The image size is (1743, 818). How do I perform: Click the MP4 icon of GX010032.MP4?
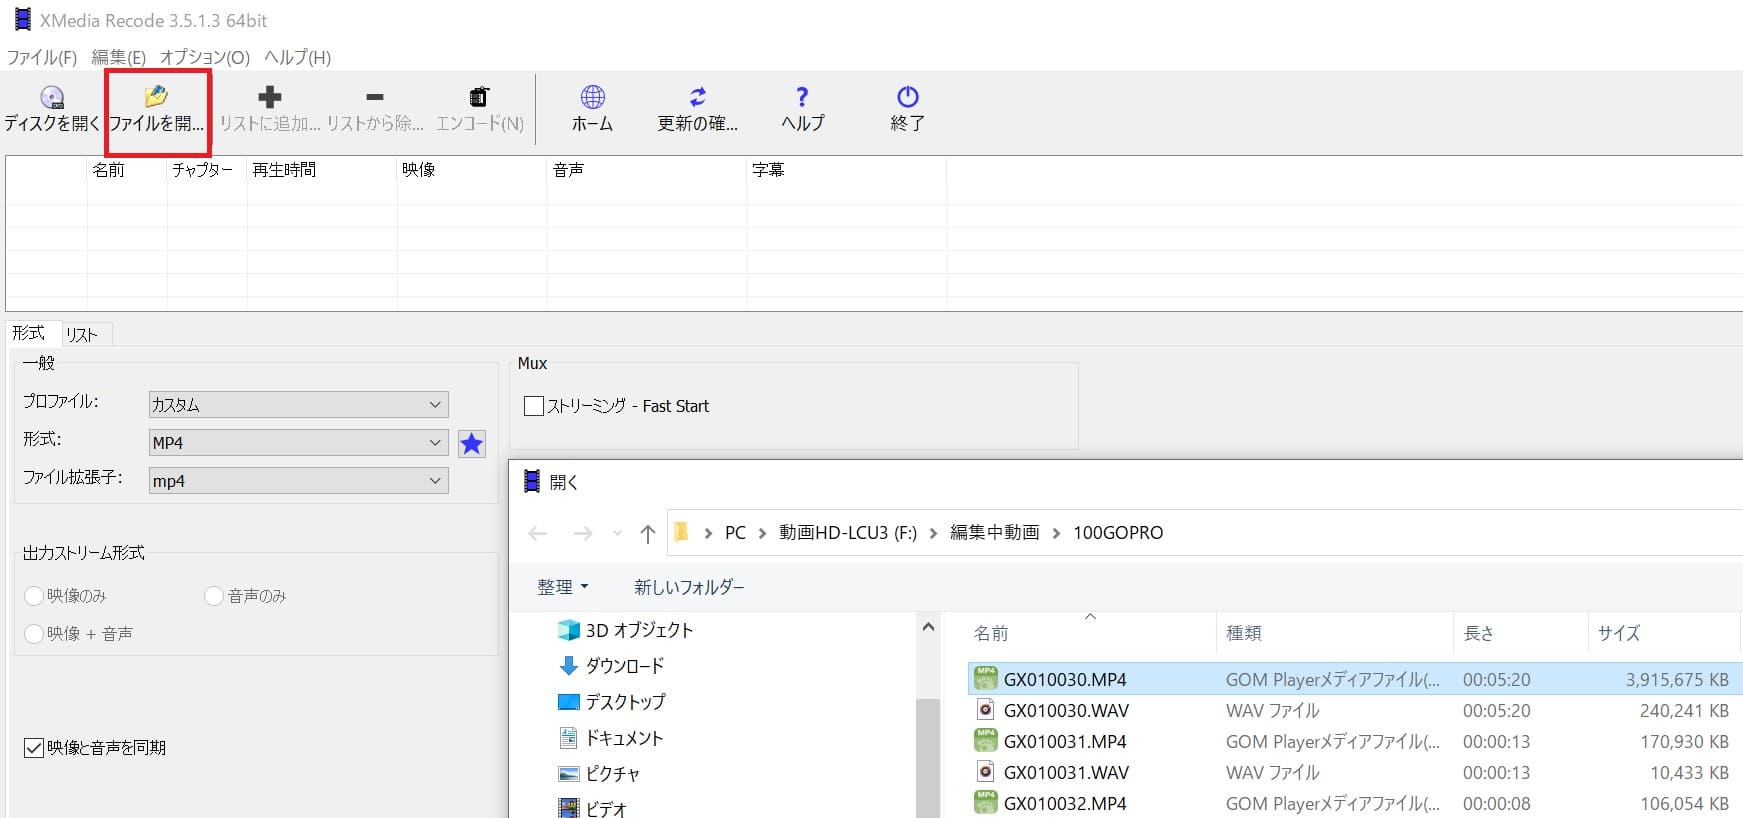tap(986, 803)
